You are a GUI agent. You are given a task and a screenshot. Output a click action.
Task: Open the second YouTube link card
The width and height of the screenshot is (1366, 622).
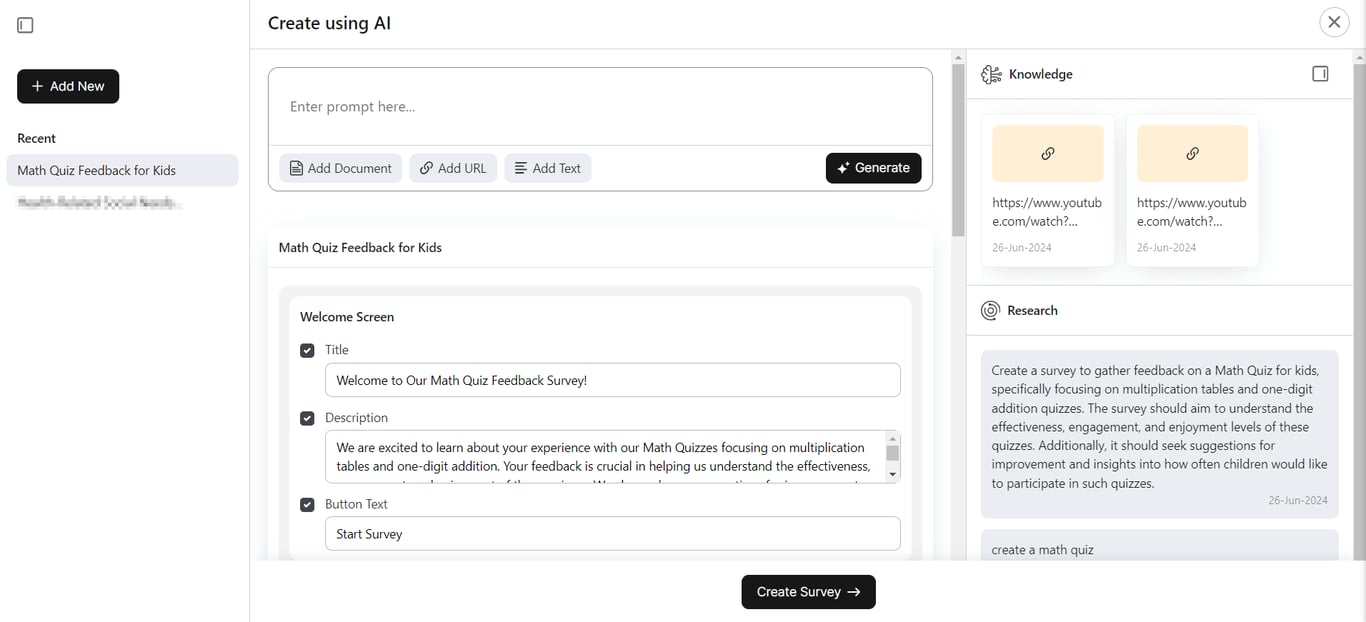[x=1192, y=190]
